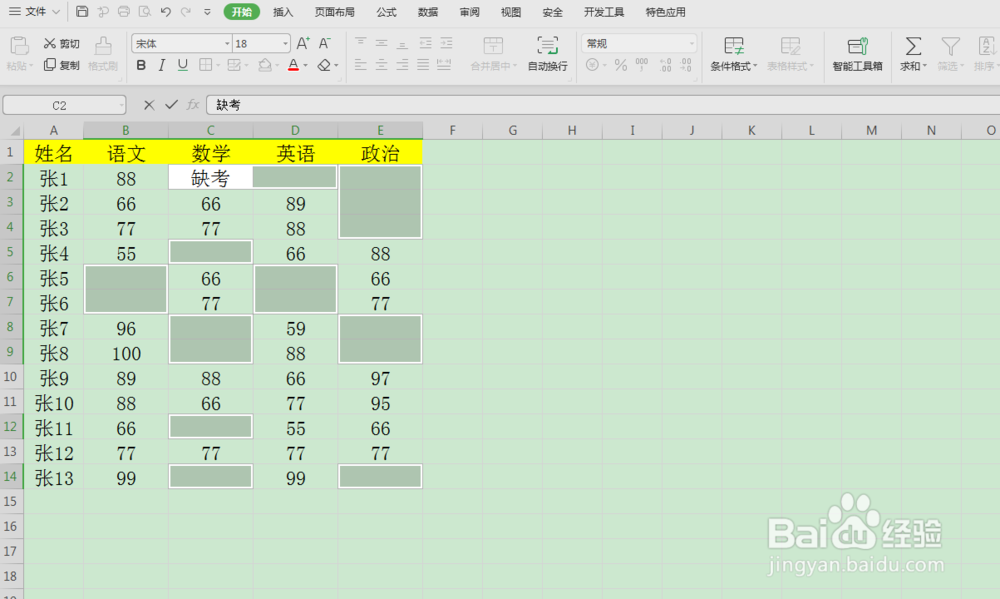Click the Clear format eraser icon
Viewport: 1000px width, 599px height.
coord(325,65)
